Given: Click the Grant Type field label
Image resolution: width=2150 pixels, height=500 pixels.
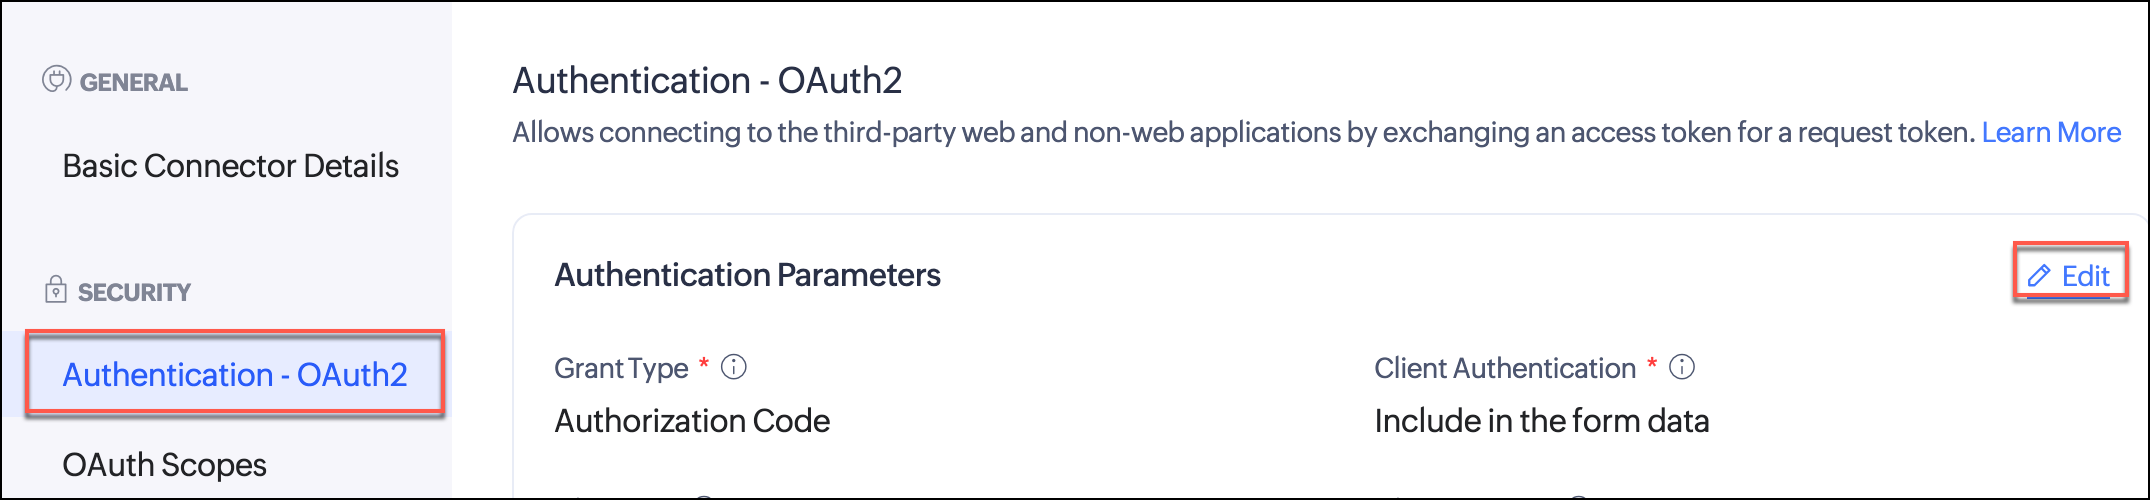Looking at the screenshot, I should click(621, 369).
